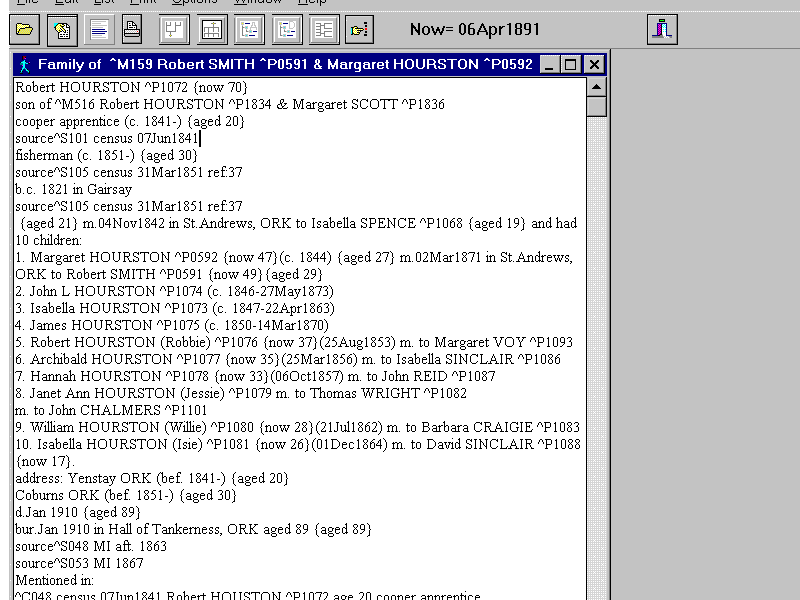Click the exit door icon right of the date

click(662, 30)
